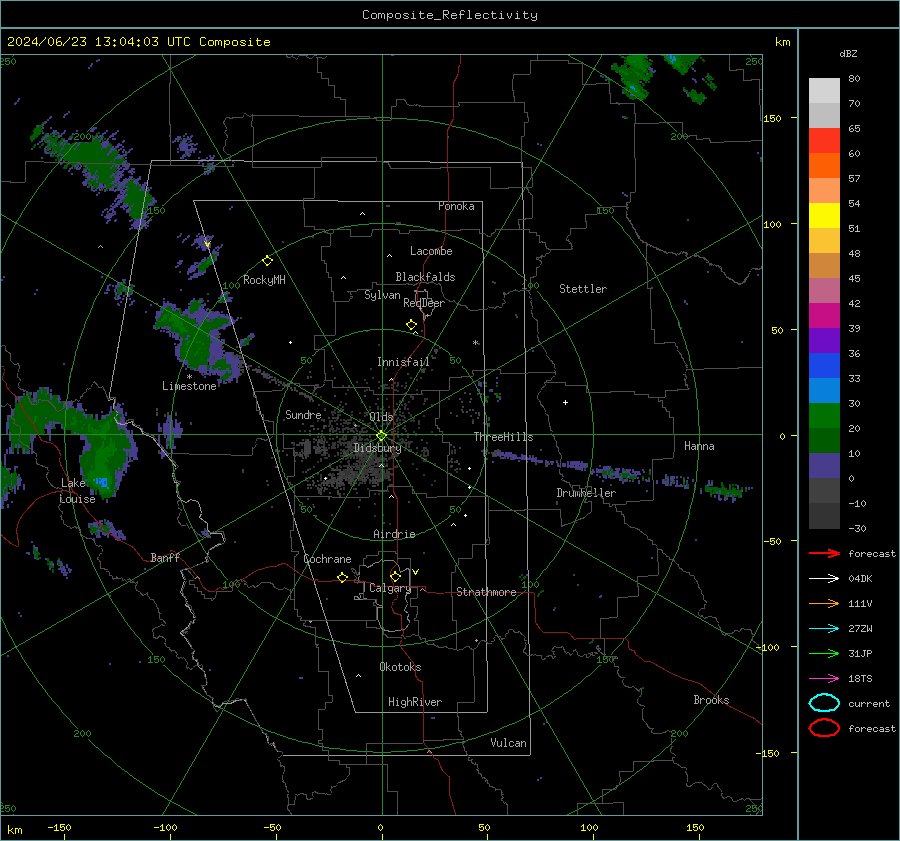Click the white 04DK arrow in the legend

(x=824, y=578)
